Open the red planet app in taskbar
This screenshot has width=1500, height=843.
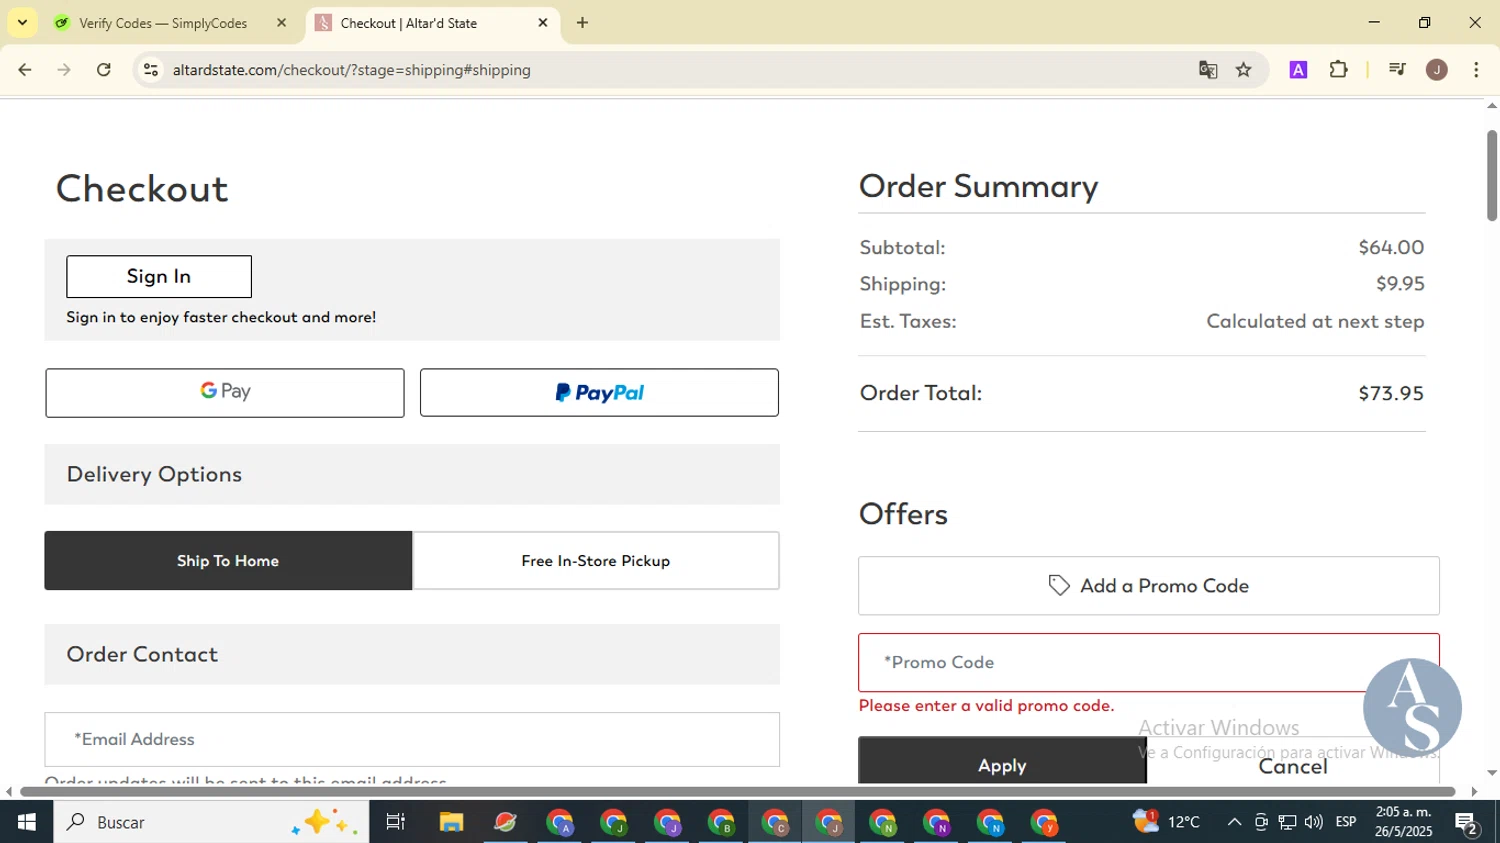[x=505, y=822]
